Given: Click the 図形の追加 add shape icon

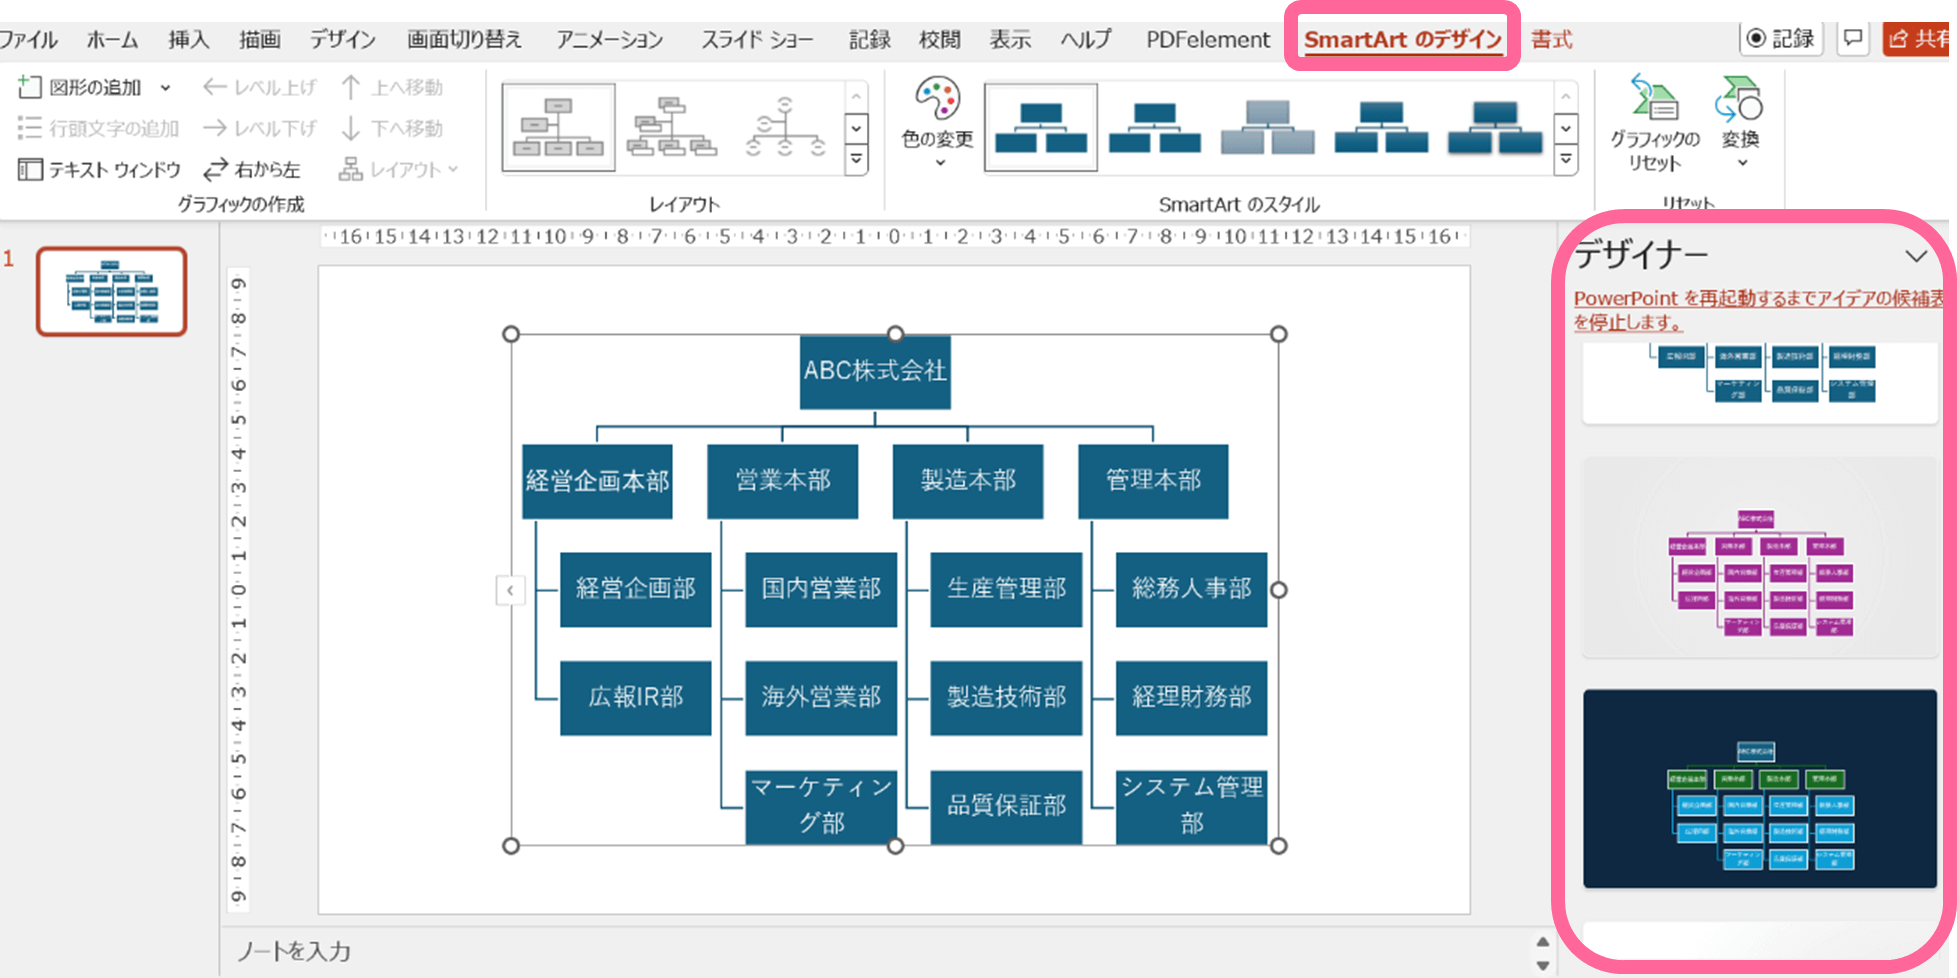Looking at the screenshot, I should pyautogui.click(x=30, y=88).
